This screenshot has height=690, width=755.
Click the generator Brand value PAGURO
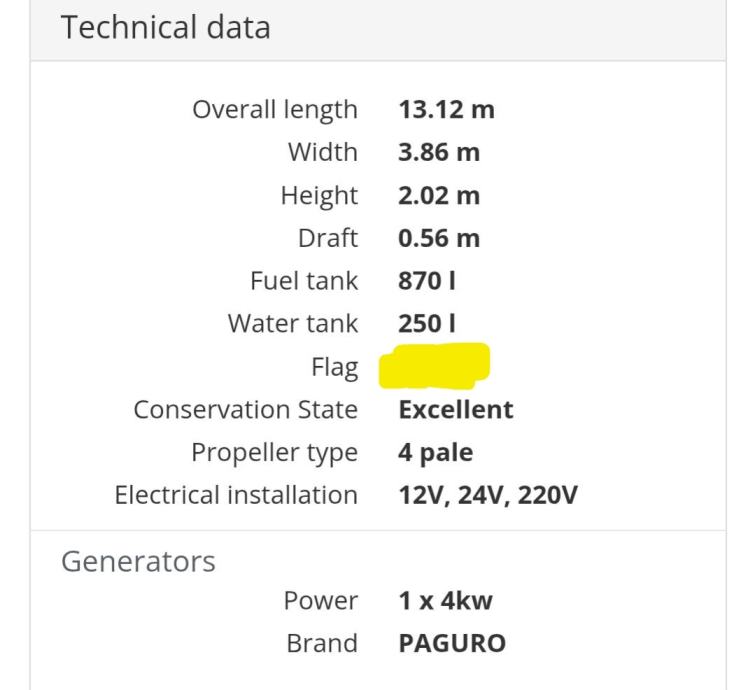coord(452,644)
